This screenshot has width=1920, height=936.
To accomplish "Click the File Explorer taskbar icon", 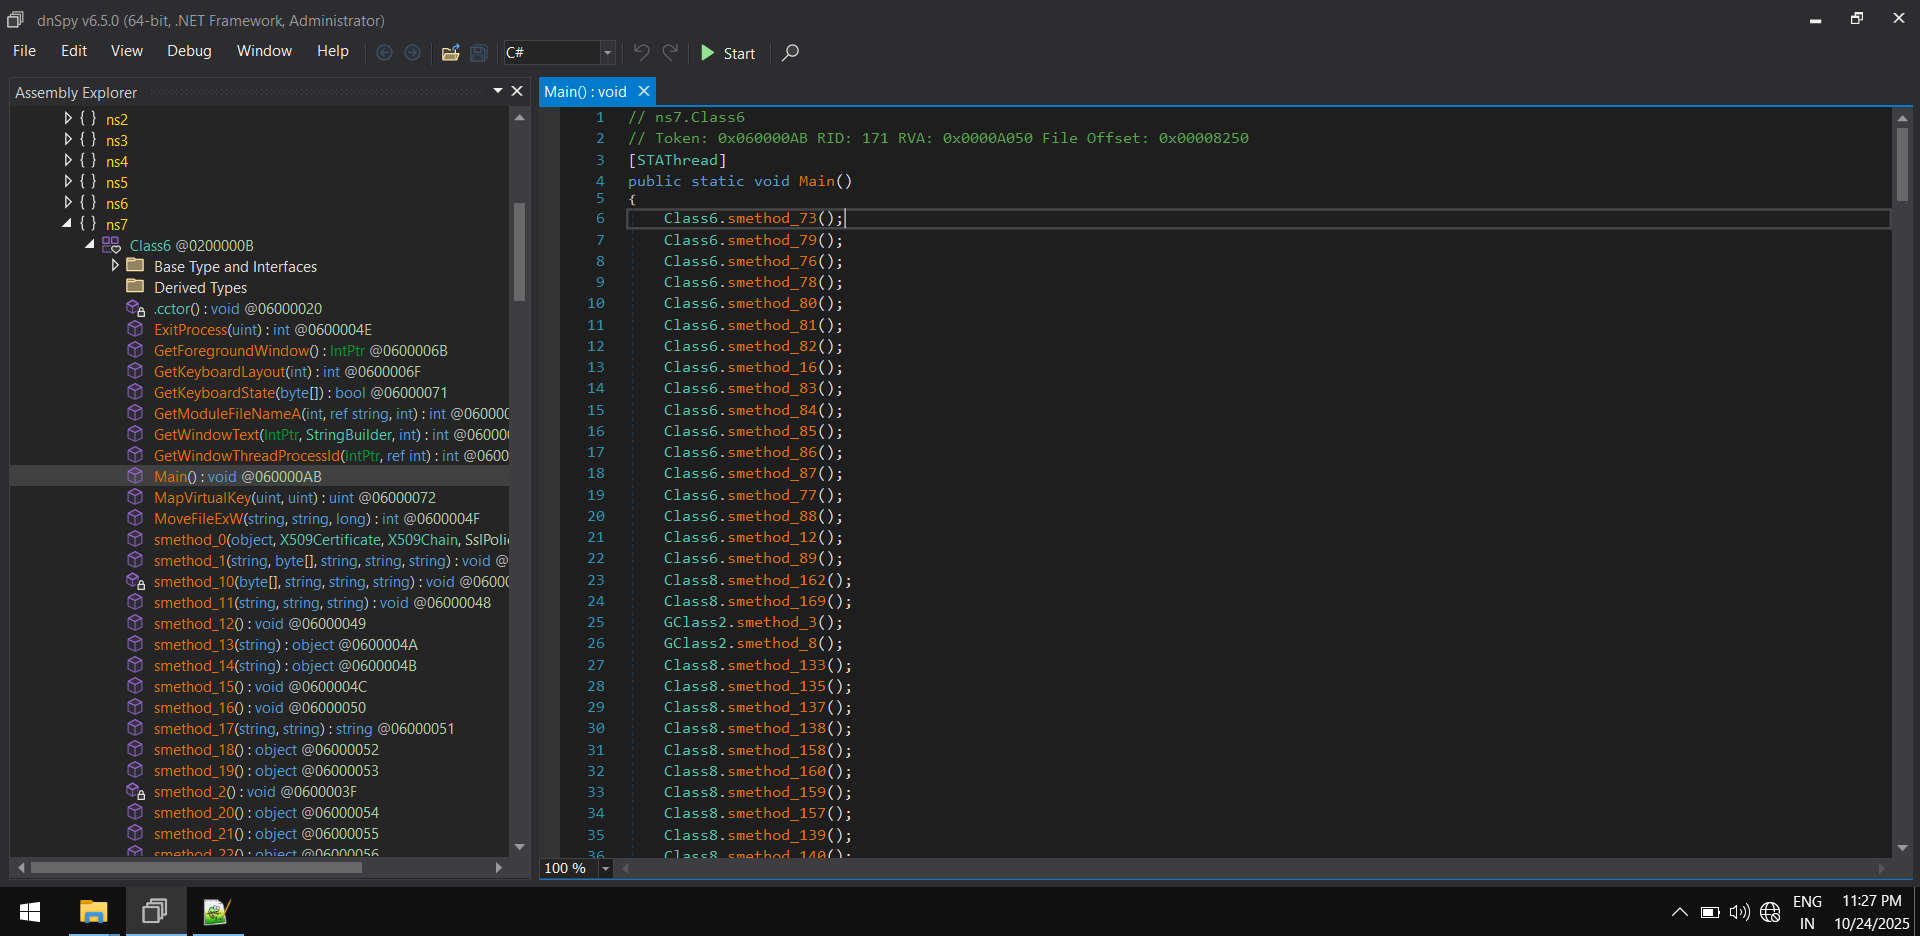I will 93,911.
